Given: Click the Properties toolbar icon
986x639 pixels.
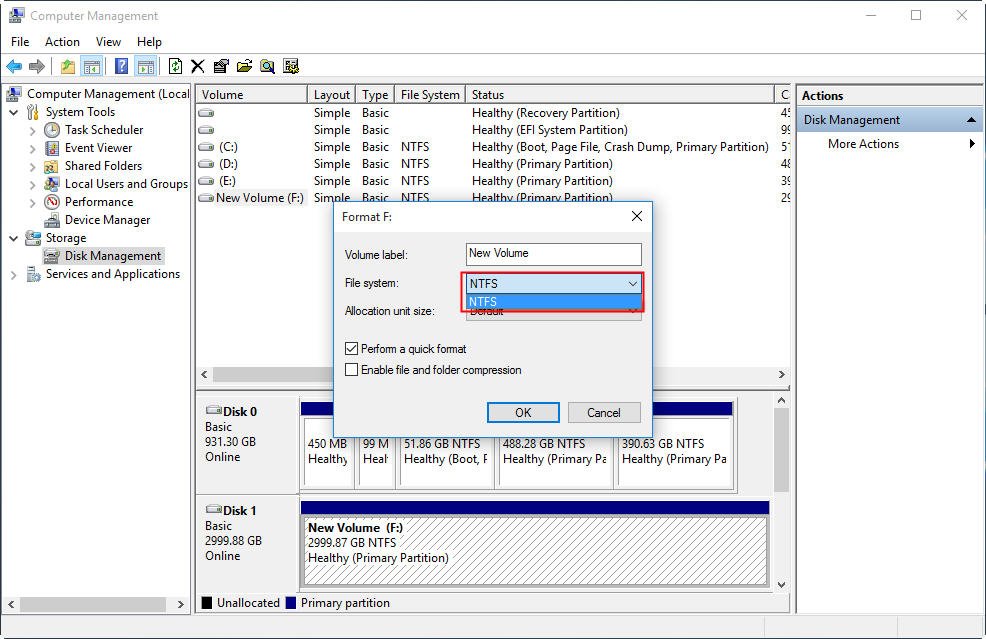Looking at the screenshot, I should coord(221,66).
